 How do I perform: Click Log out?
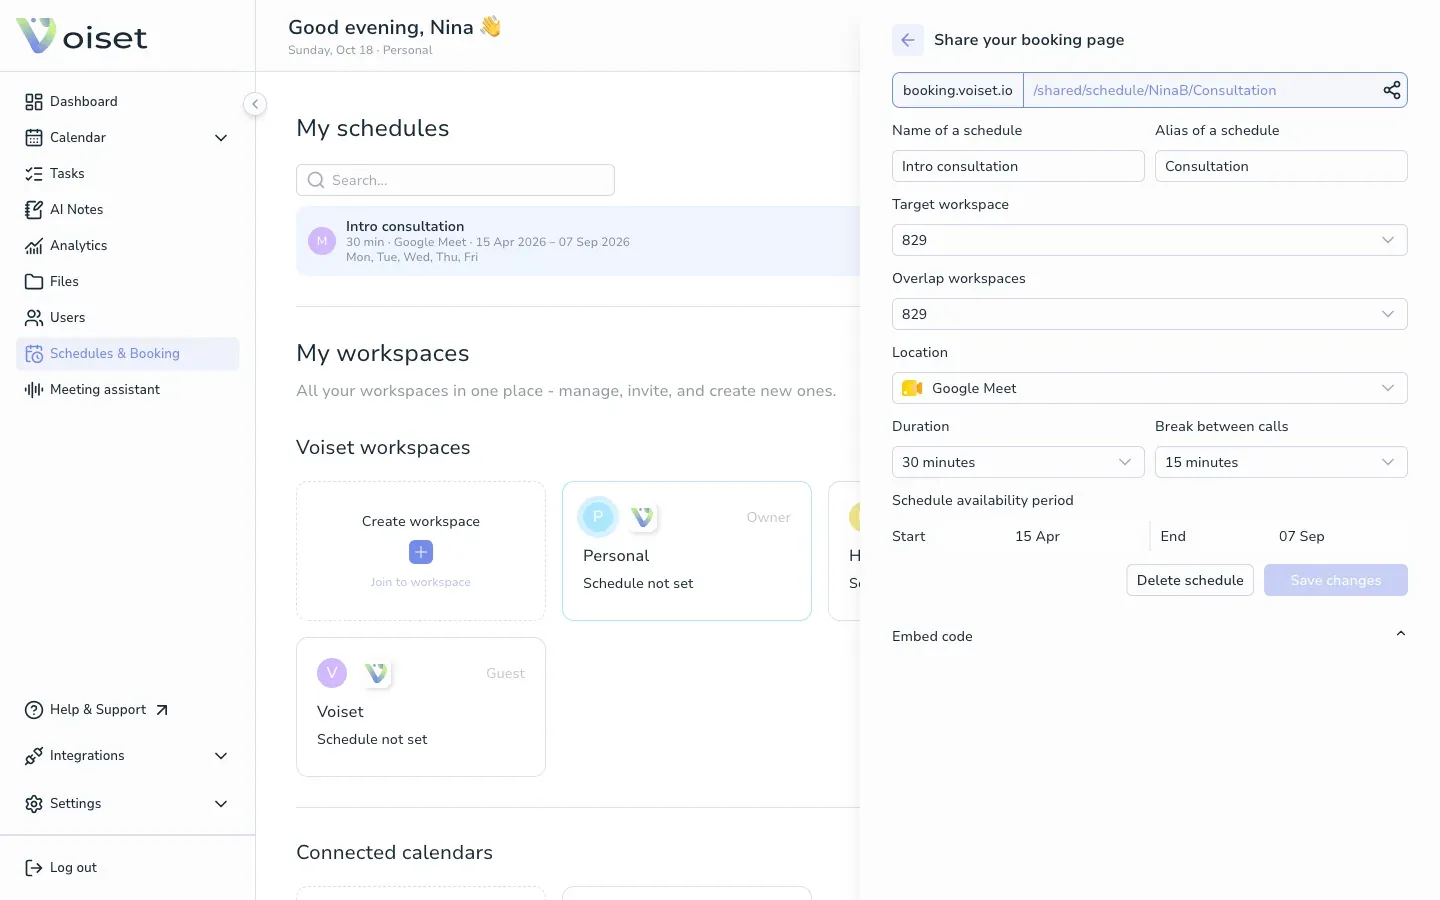(x=73, y=867)
